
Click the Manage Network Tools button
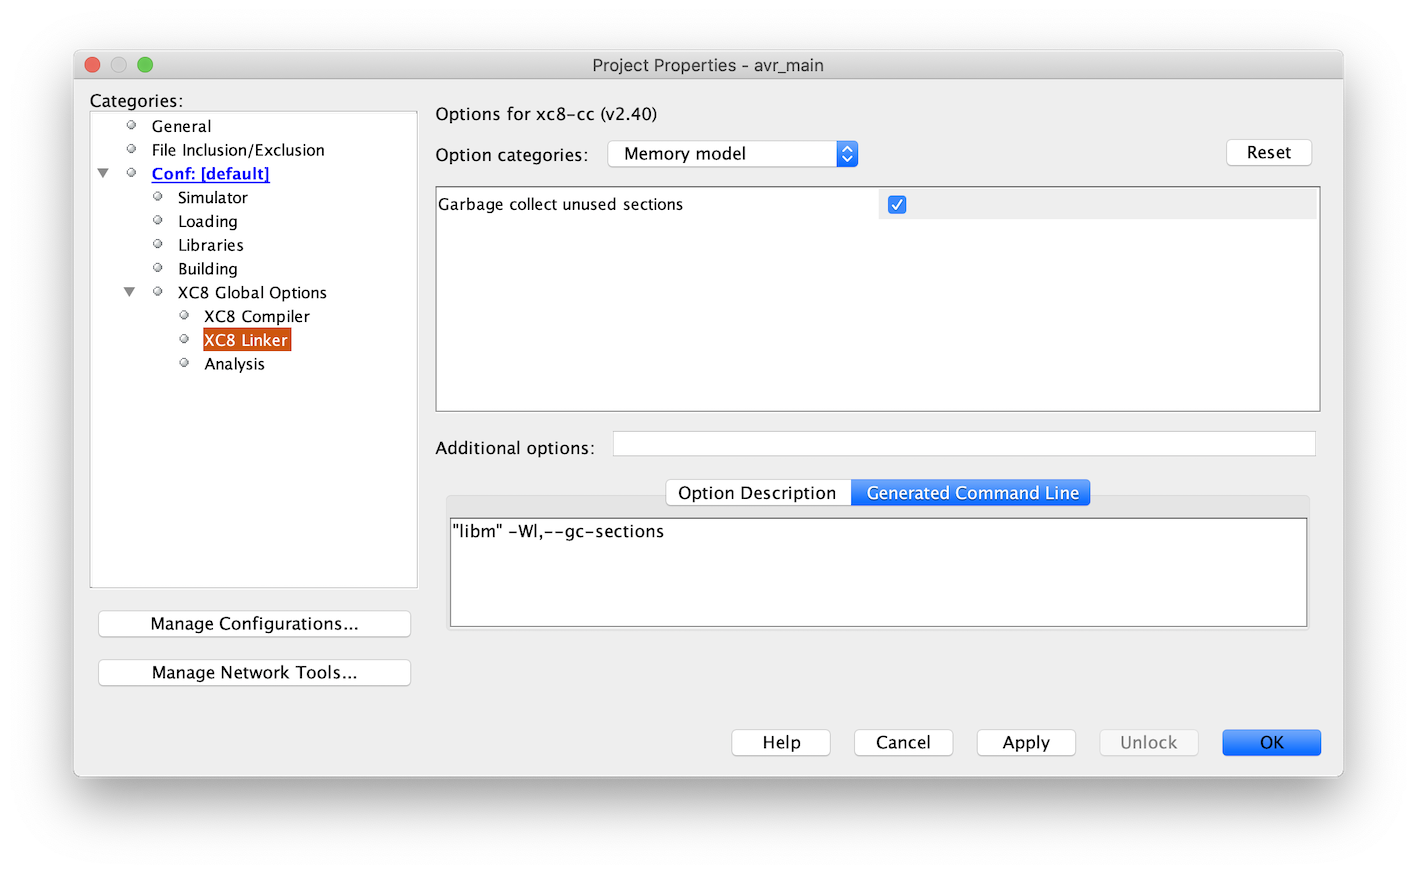click(254, 673)
